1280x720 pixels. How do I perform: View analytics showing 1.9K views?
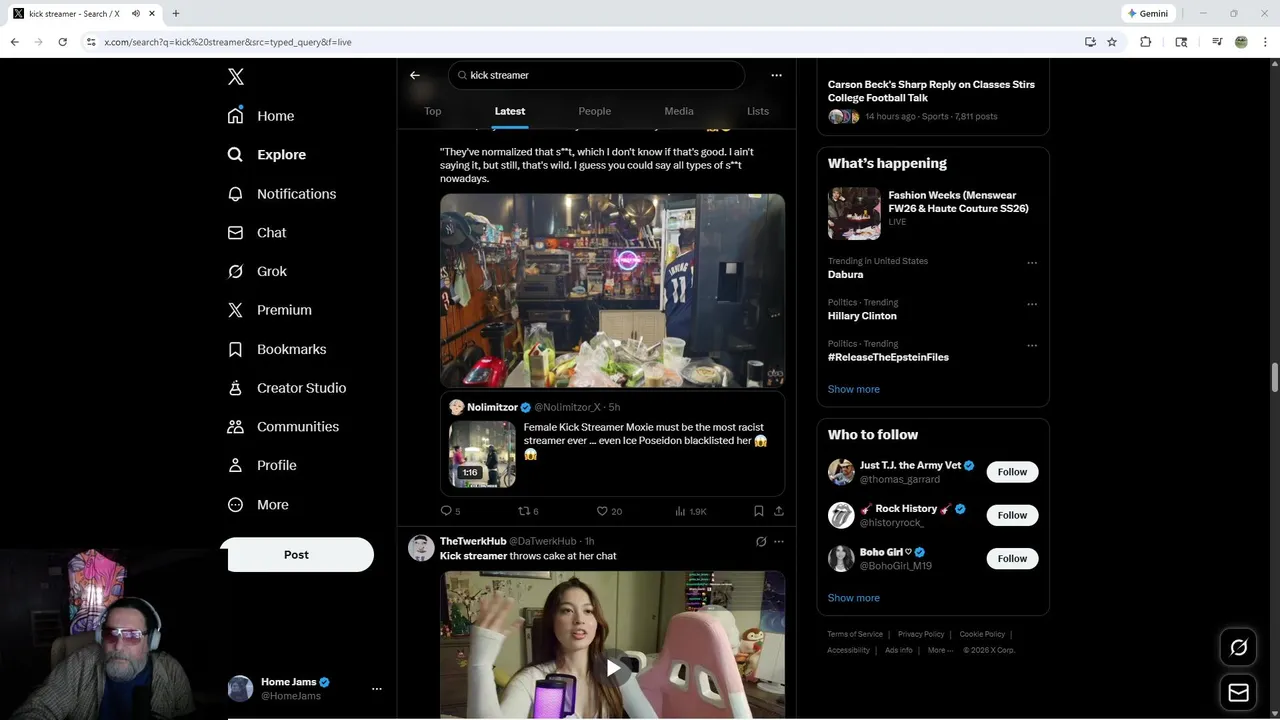point(691,511)
